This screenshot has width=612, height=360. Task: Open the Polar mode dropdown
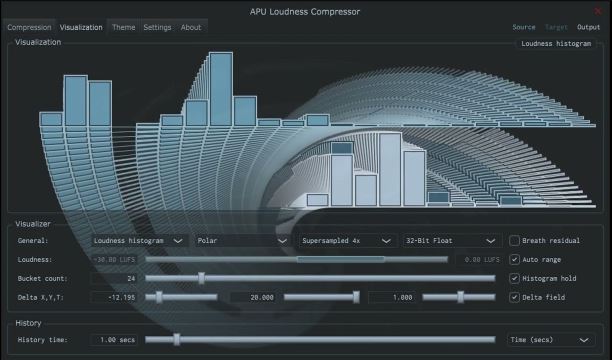(242, 241)
